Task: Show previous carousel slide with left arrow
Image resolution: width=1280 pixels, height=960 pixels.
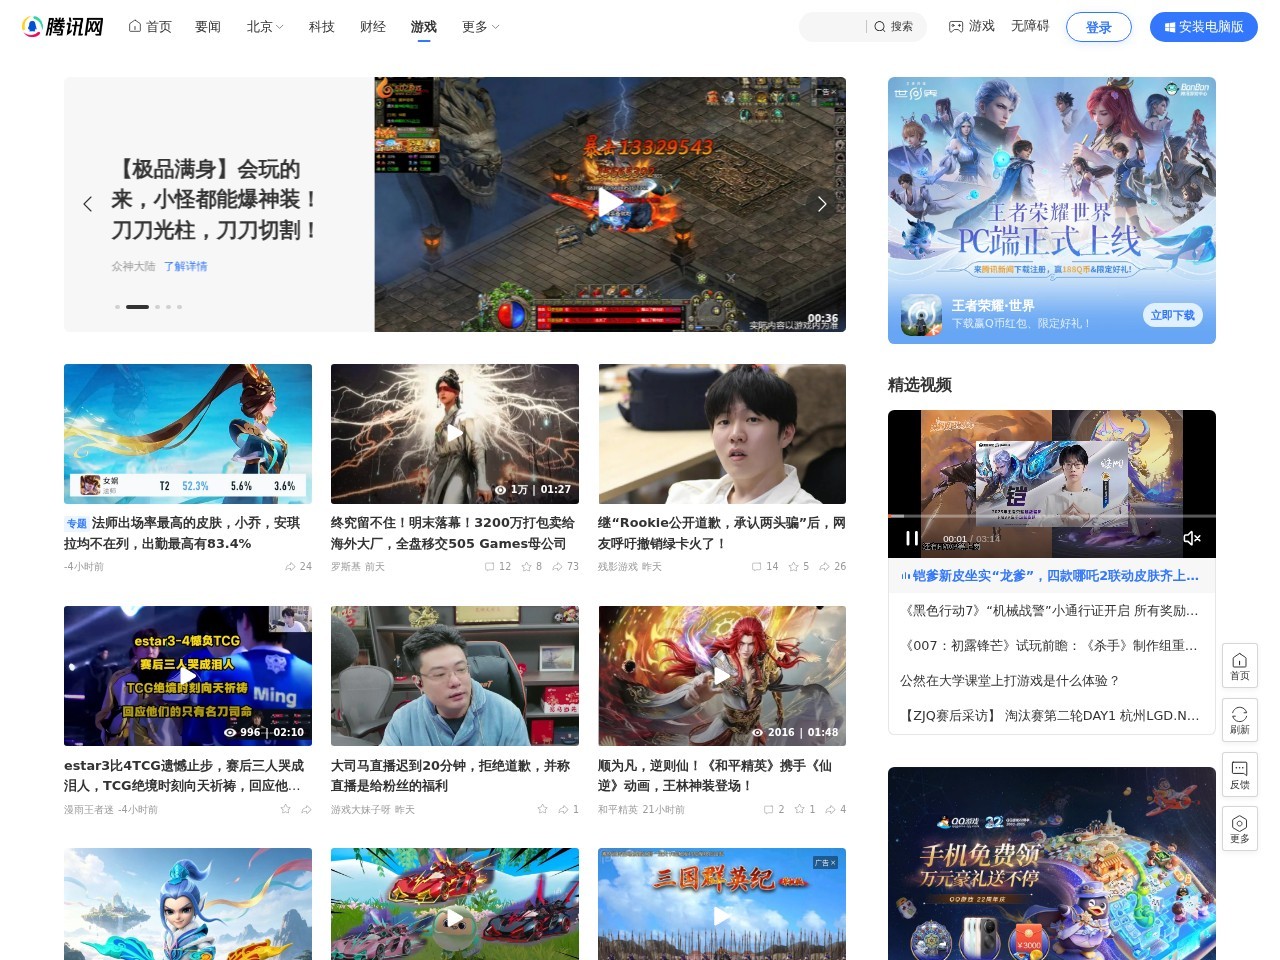Action: [88, 204]
